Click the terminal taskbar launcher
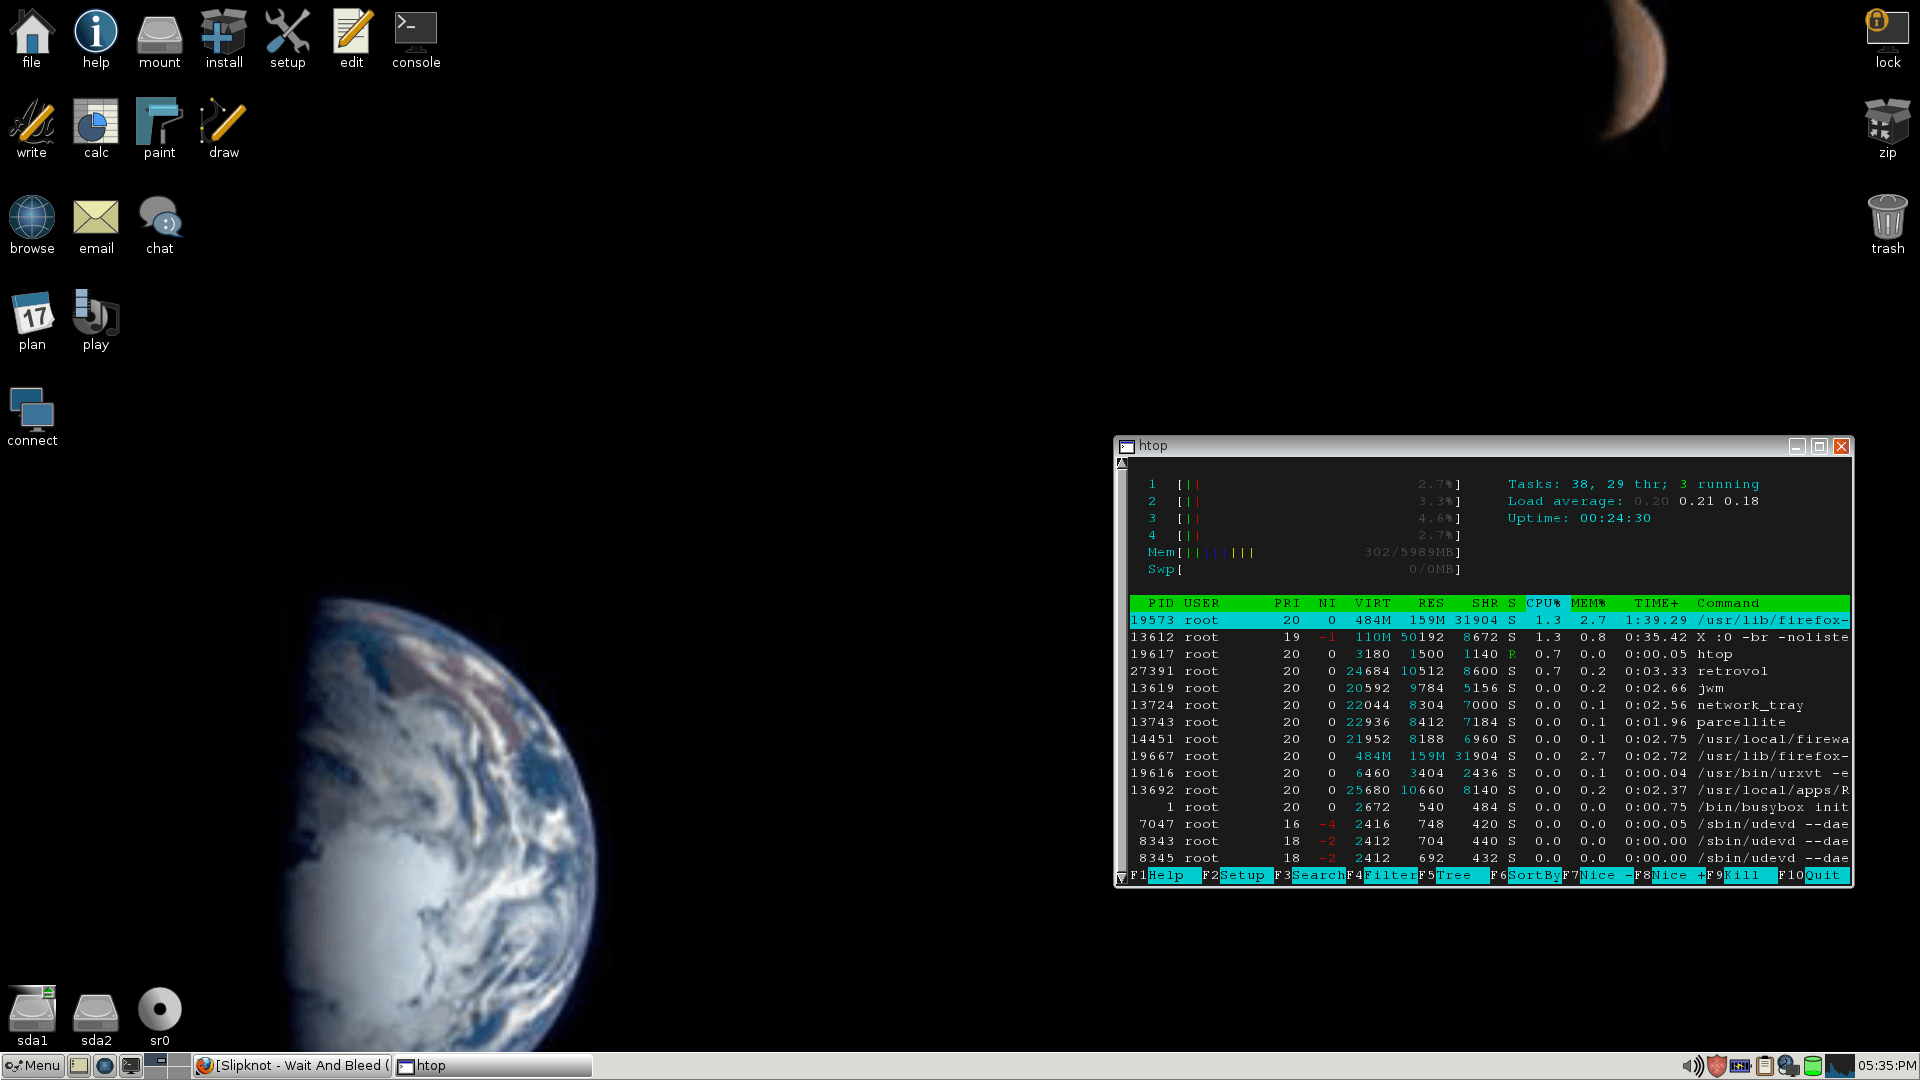 (131, 1066)
